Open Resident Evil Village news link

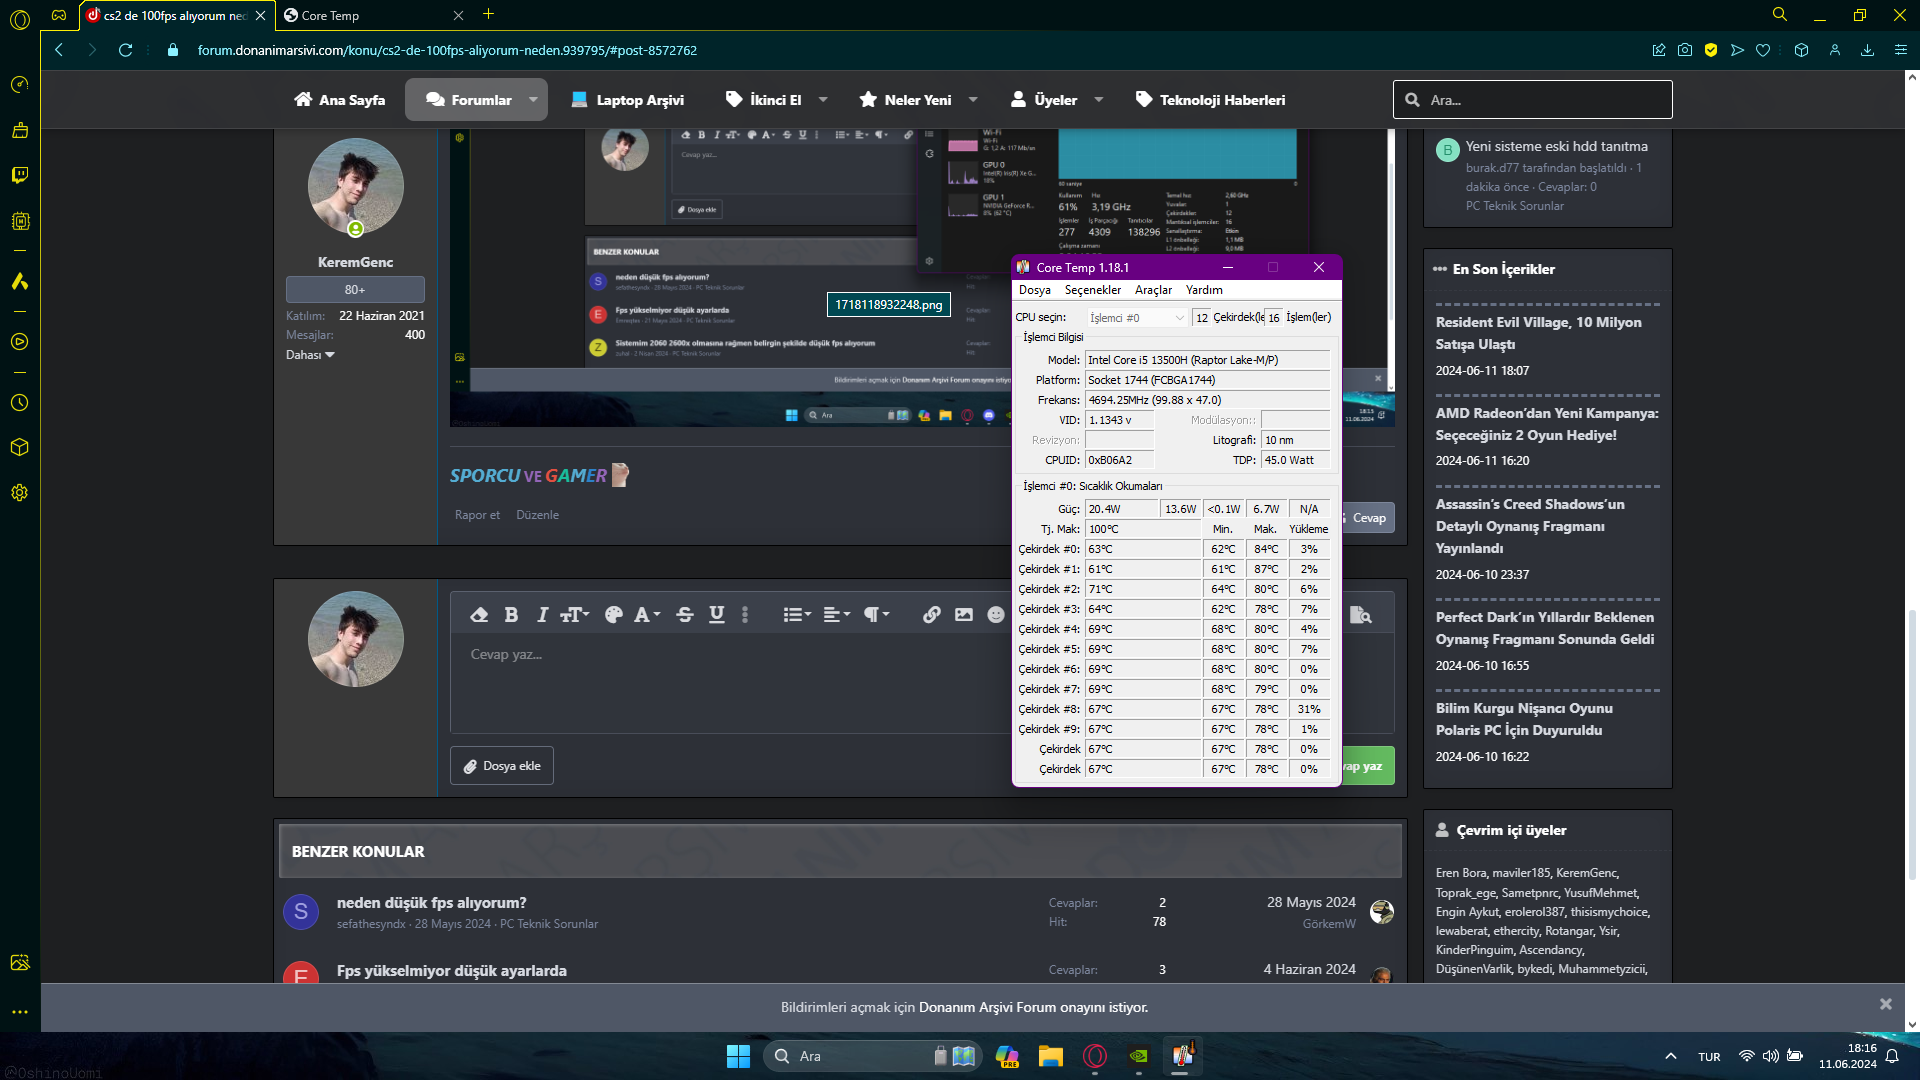1538,333
